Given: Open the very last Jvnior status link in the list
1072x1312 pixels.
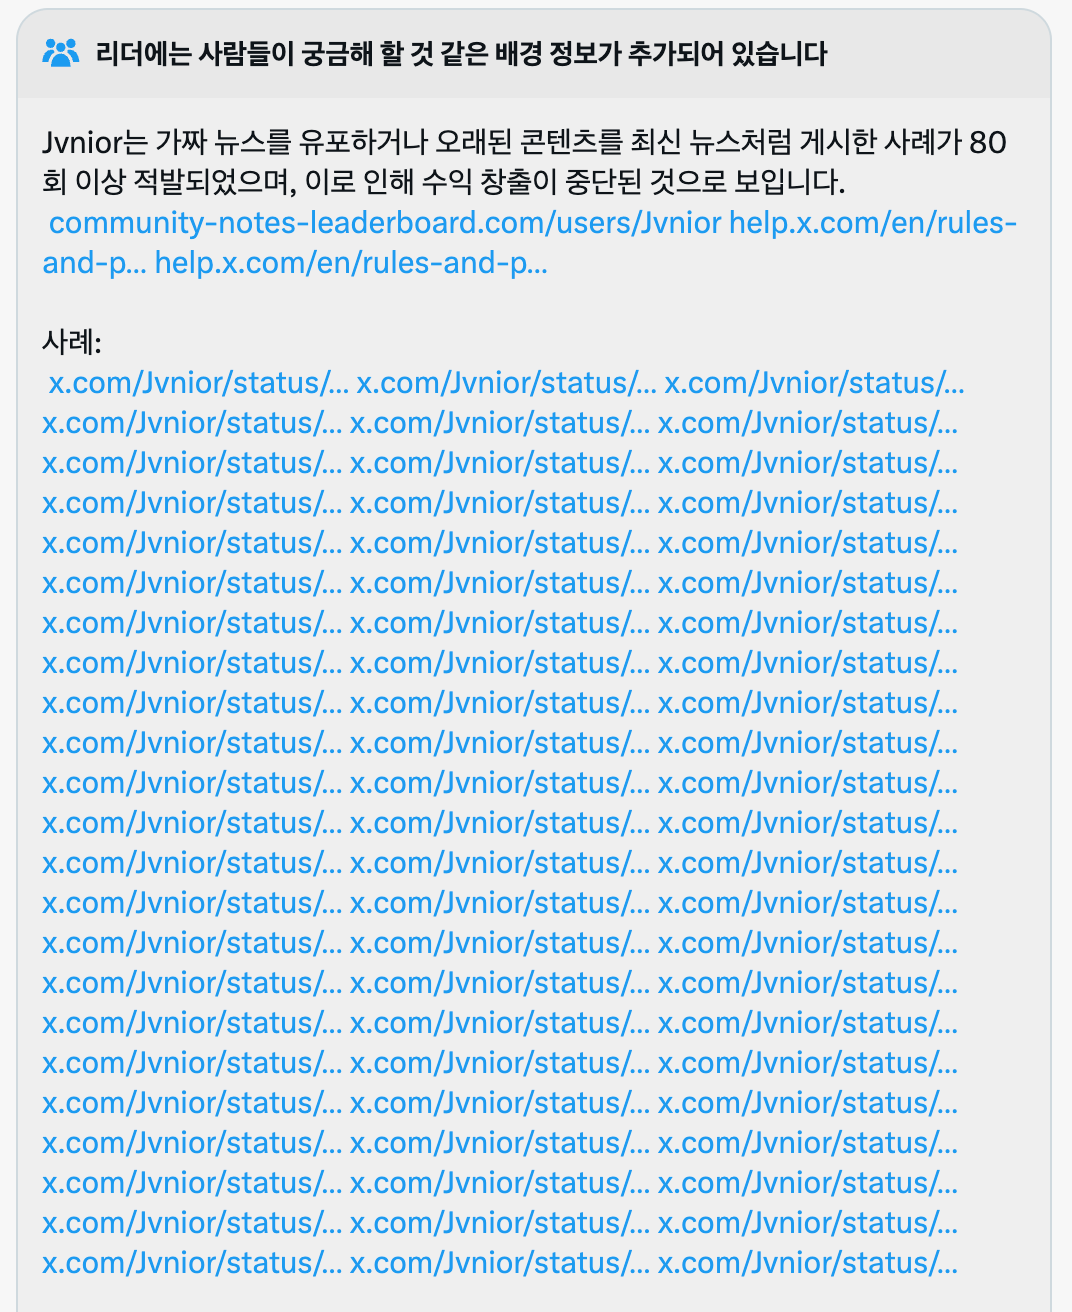Looking at the screenshot, I should point(808,1263).
